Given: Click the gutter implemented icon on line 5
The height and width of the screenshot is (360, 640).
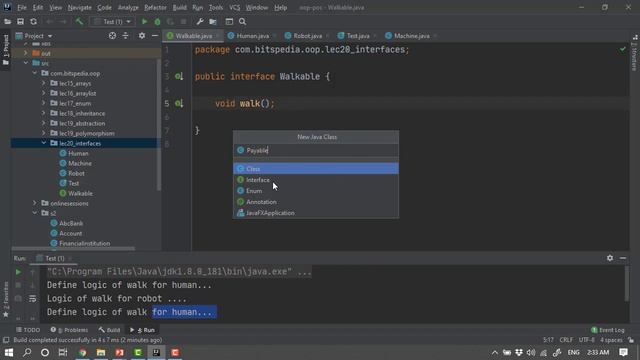Looking at the screenshot, I should [x=179, y=103].
